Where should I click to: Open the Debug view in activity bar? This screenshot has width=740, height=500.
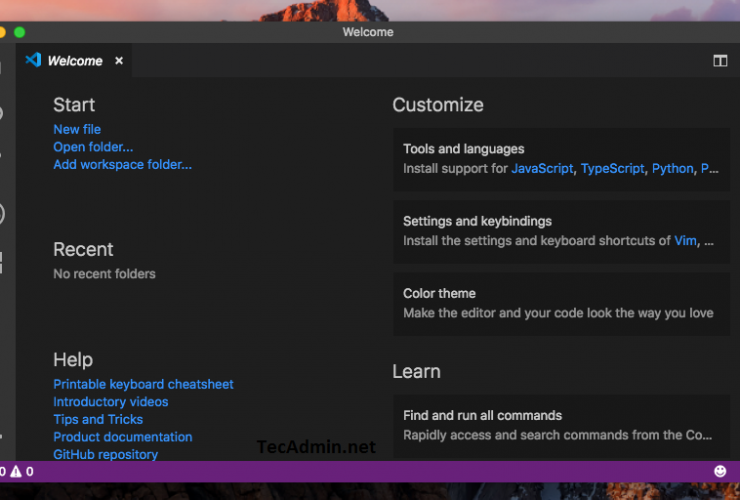tap(2, 213)
